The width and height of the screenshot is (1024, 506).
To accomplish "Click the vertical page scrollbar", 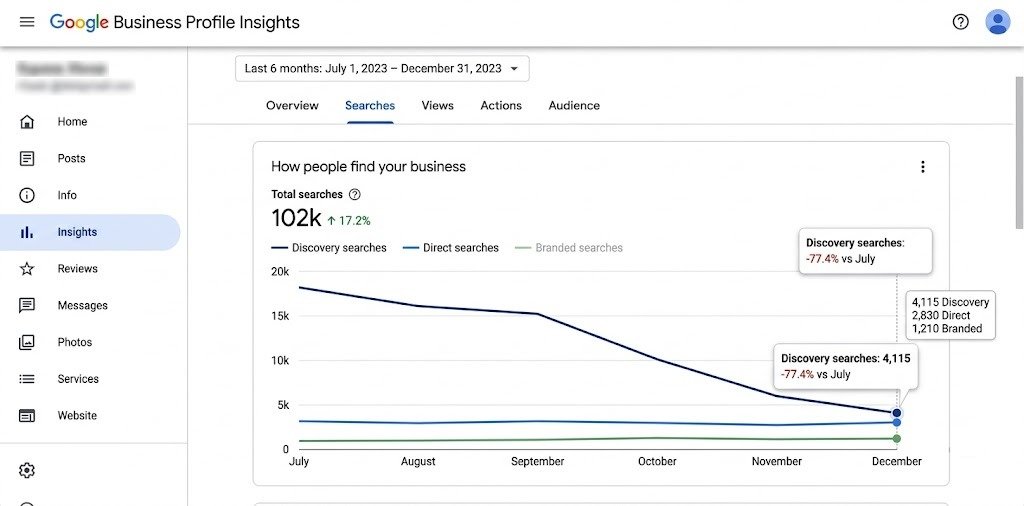I will (x=1019, y=152).
